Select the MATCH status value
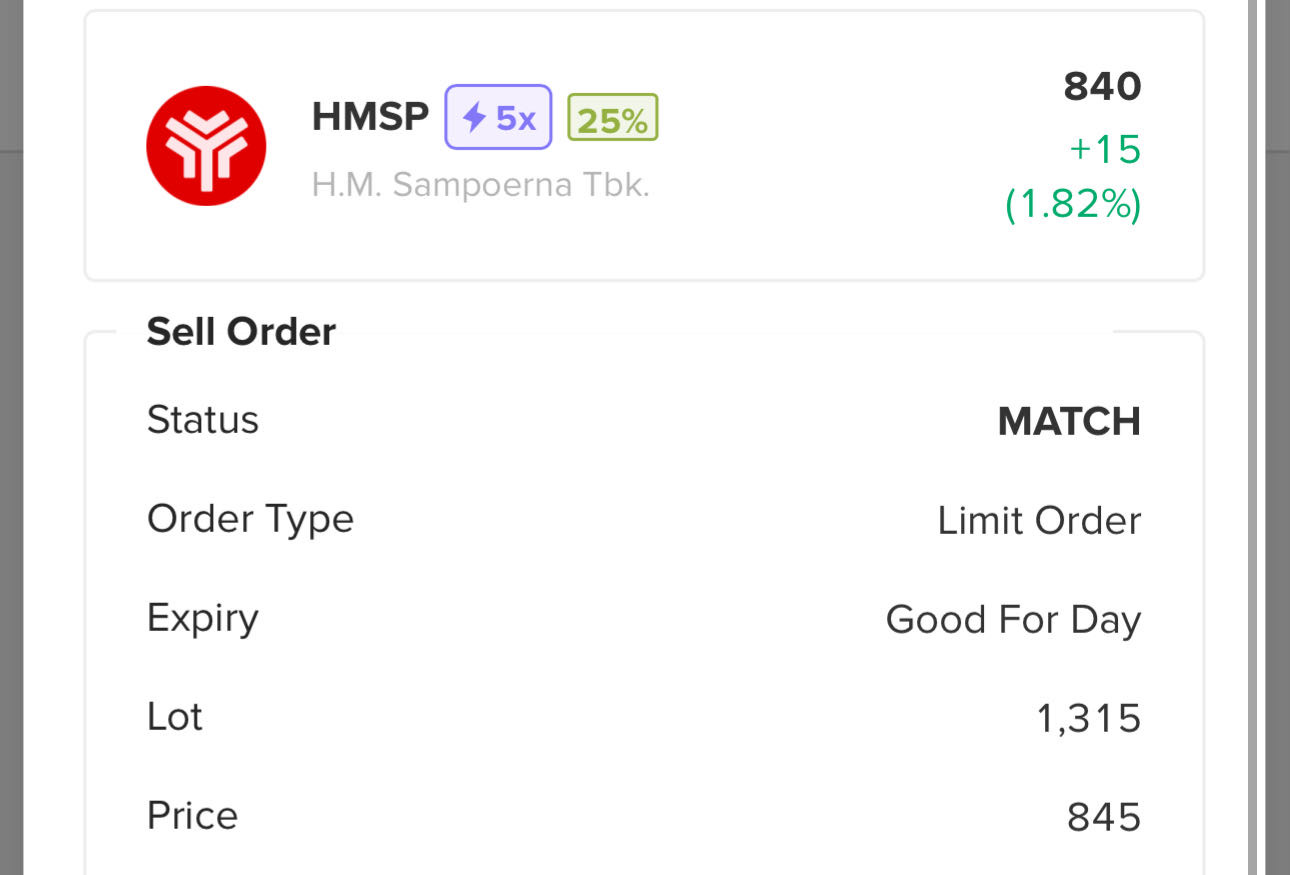 [x=1069, y=422]
